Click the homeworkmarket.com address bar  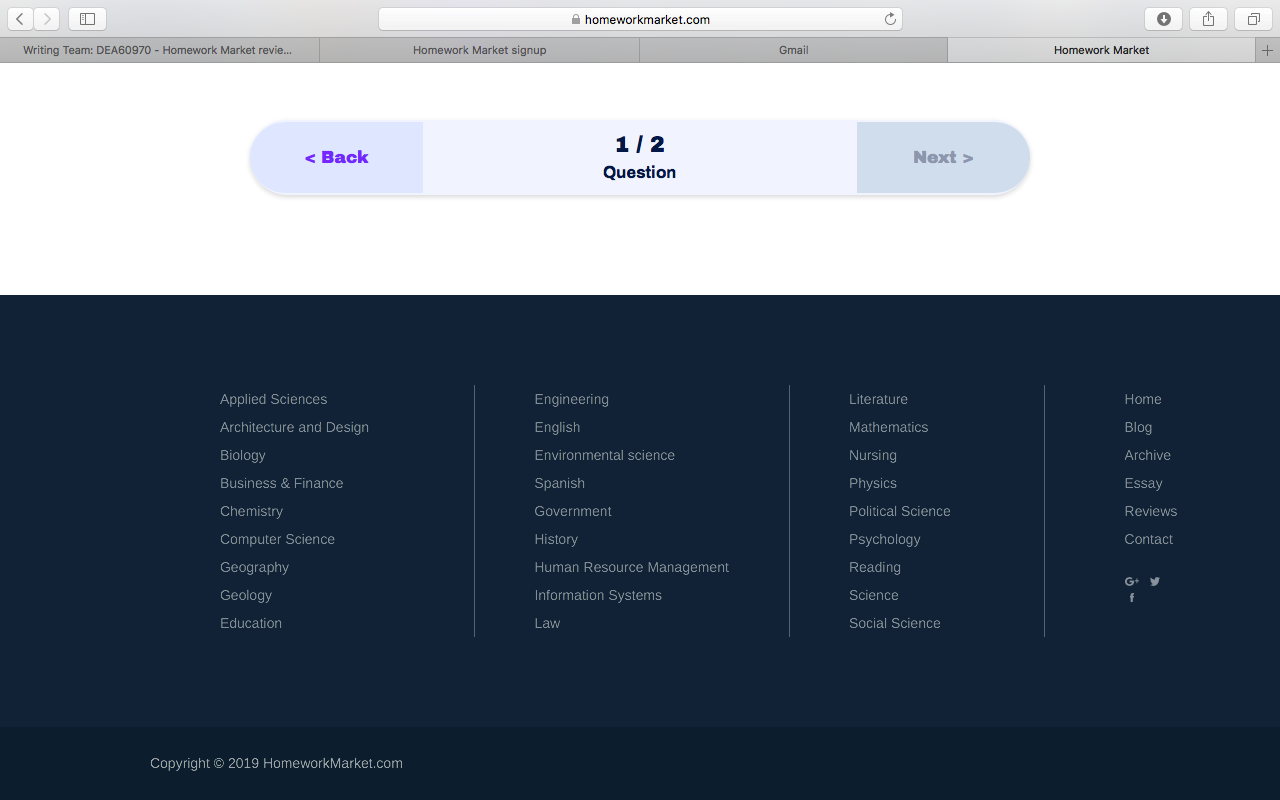640,19
